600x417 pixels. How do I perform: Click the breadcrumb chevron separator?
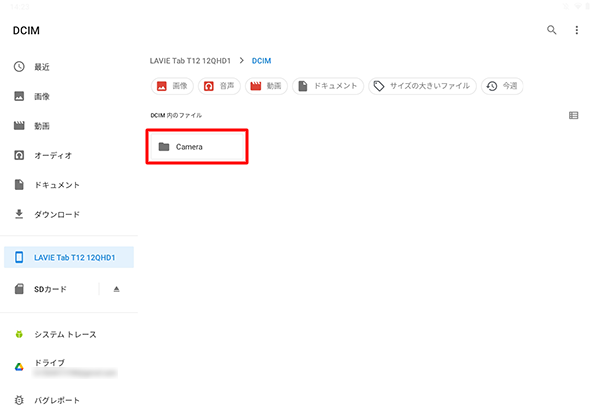[241, 60]
